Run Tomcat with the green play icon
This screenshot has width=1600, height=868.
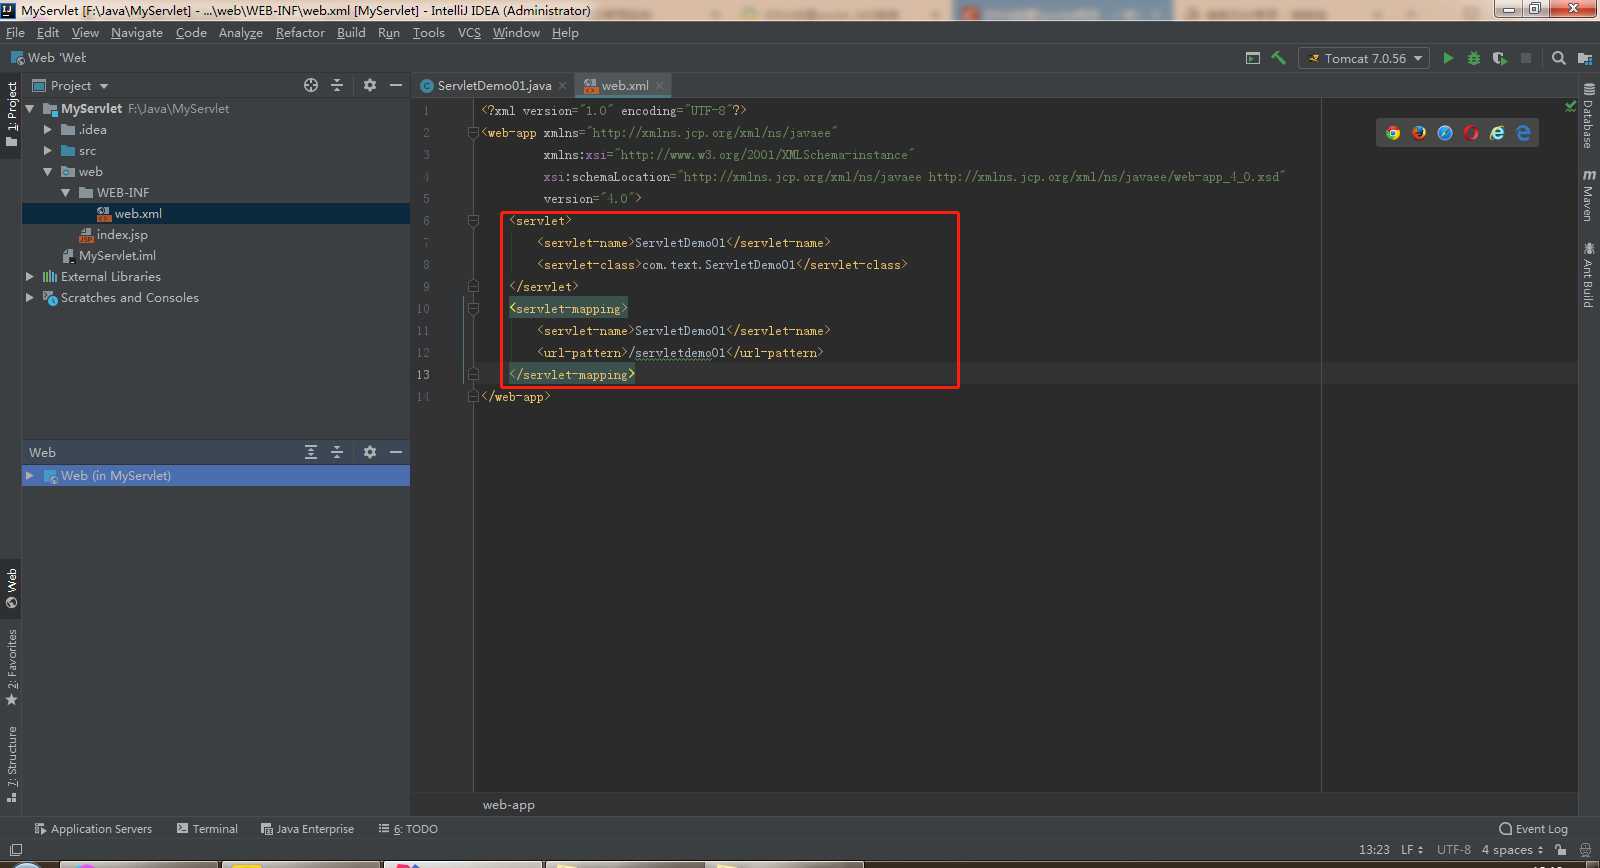point(1448,58)
